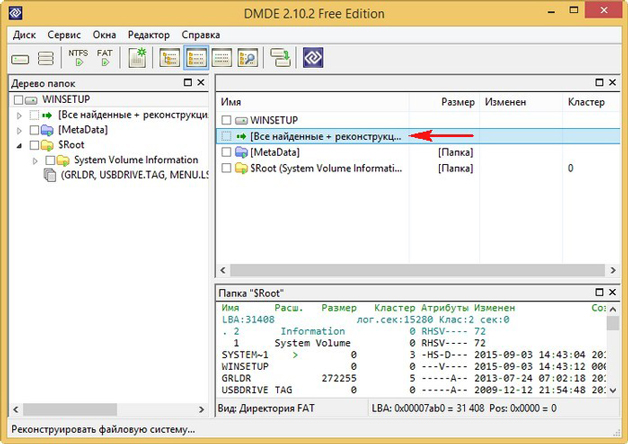Click the Имя column header
Screen dimensions: 628x444
pos(232,102)
